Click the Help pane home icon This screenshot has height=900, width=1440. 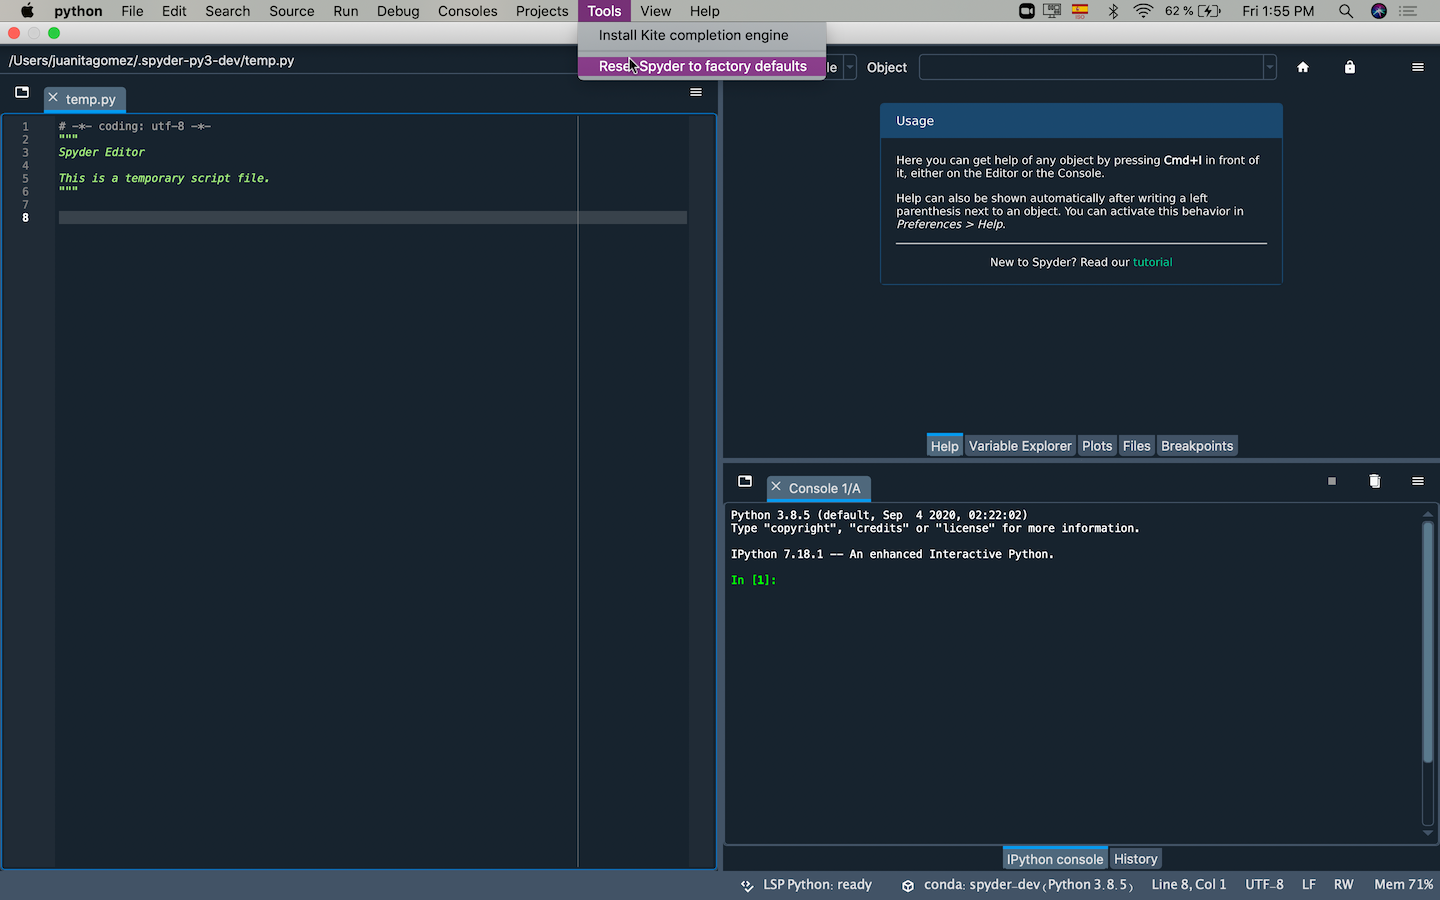point(1302,67)
